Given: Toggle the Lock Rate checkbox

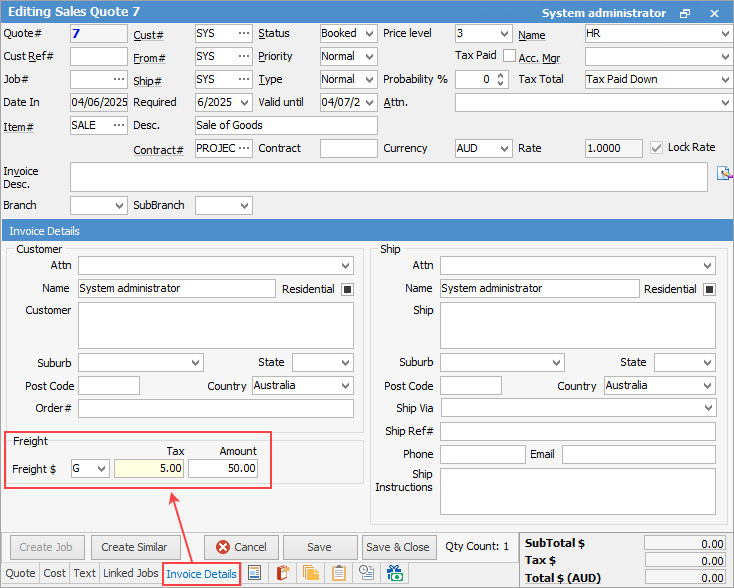Looking at the screenshot, I should tap(656, 148).
